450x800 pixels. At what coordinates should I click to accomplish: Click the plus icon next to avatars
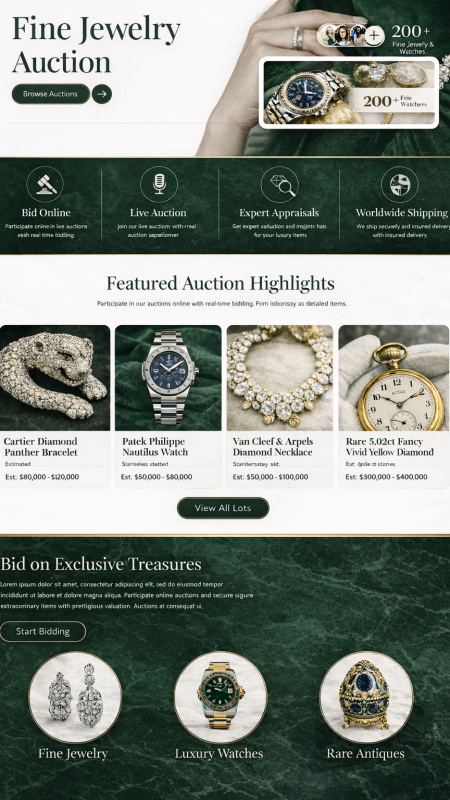(x=374, y=36)
